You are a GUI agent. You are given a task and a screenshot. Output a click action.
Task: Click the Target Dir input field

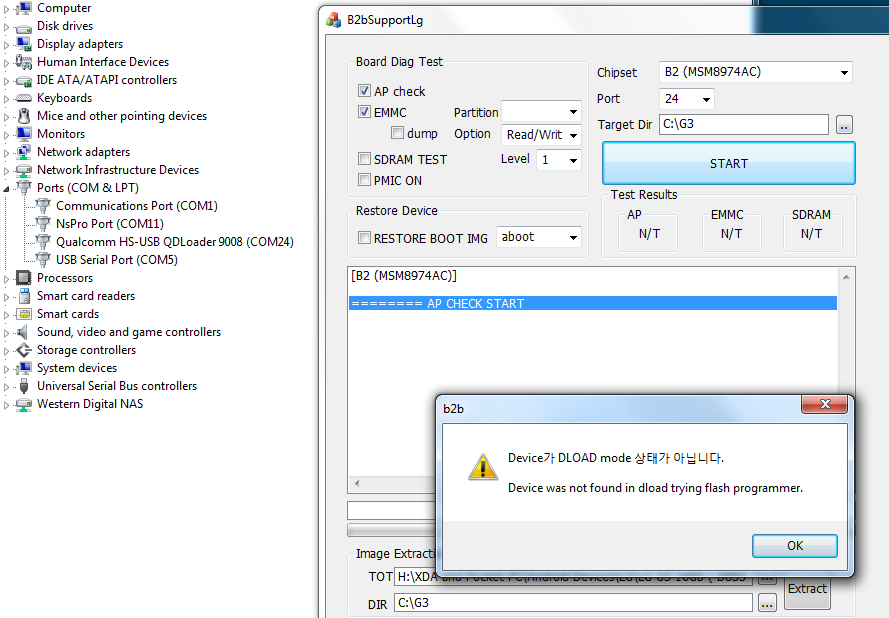point(744,125)
